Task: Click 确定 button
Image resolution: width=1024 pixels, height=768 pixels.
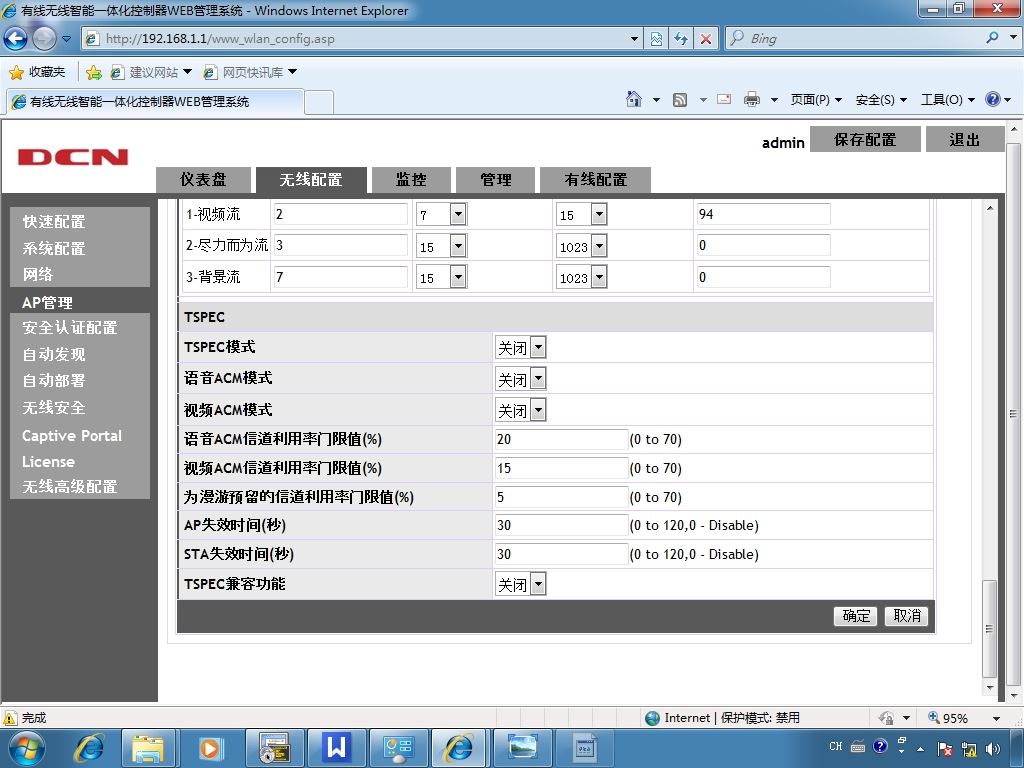Action: pyautogui.click(x=856, y=616)
